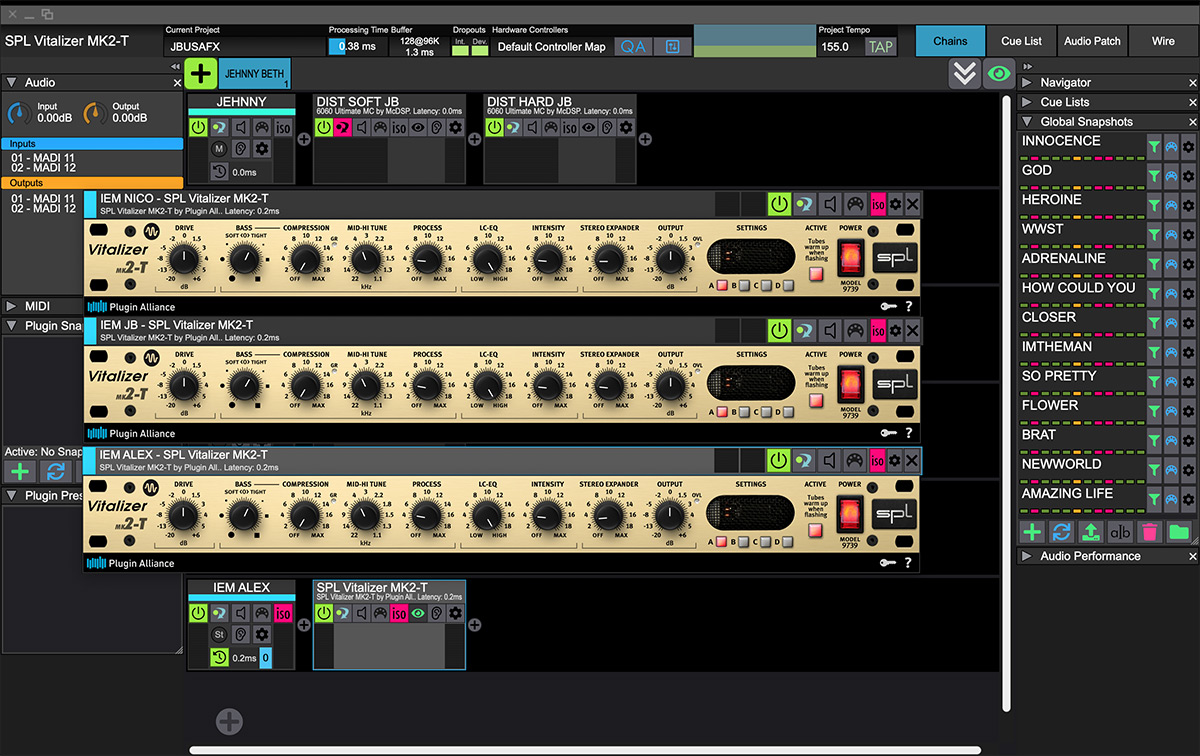This screenshot has width=1200, height=756.
Task: Flip the red Power switch in IEM ALEX Vitalizer
Action: tap(850, 514)
